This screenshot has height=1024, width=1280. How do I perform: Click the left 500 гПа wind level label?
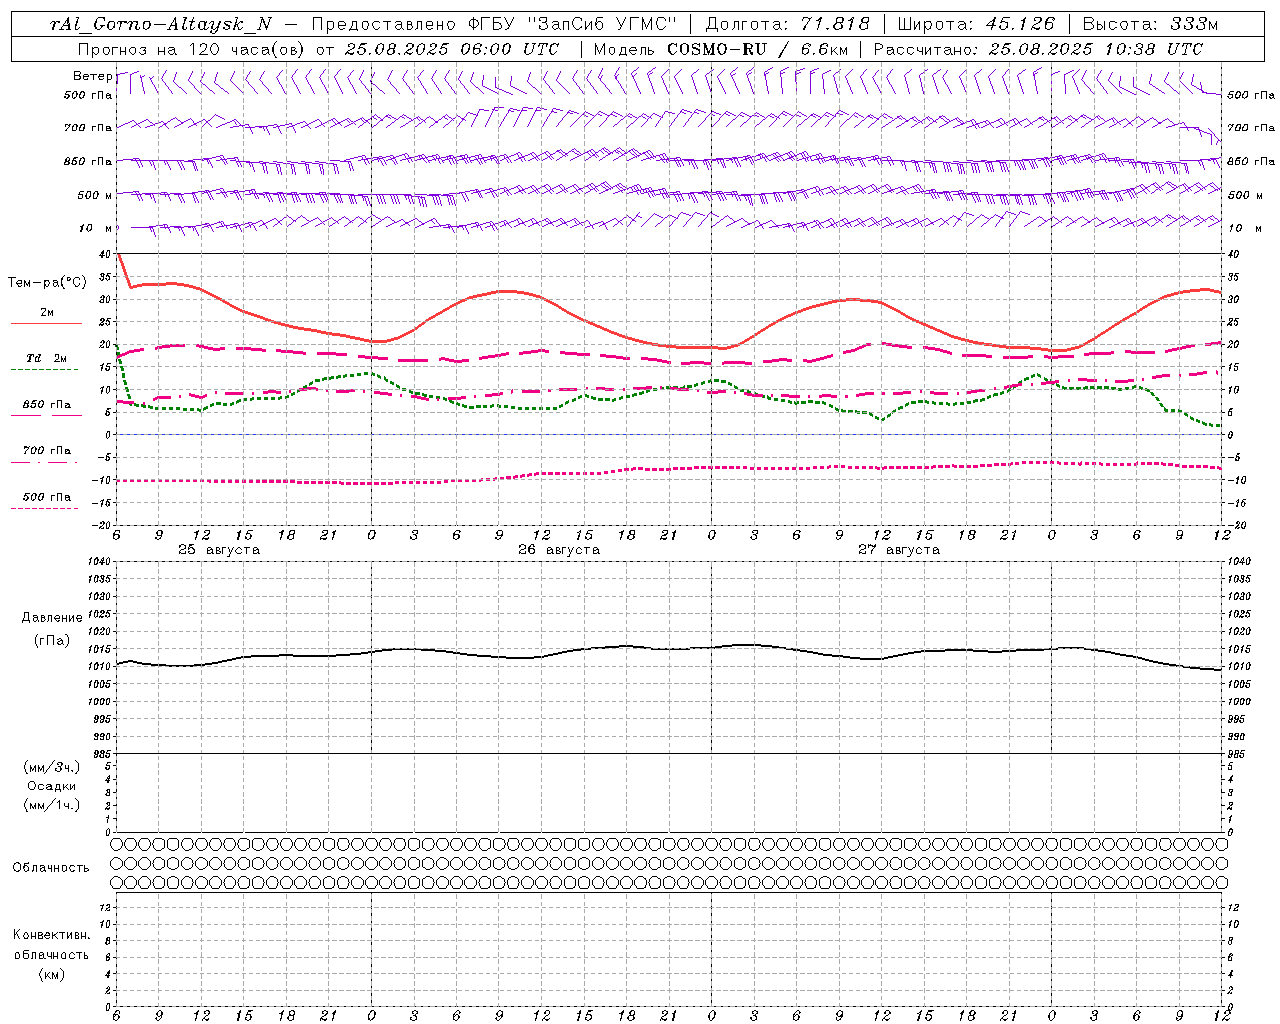point(88,95)
